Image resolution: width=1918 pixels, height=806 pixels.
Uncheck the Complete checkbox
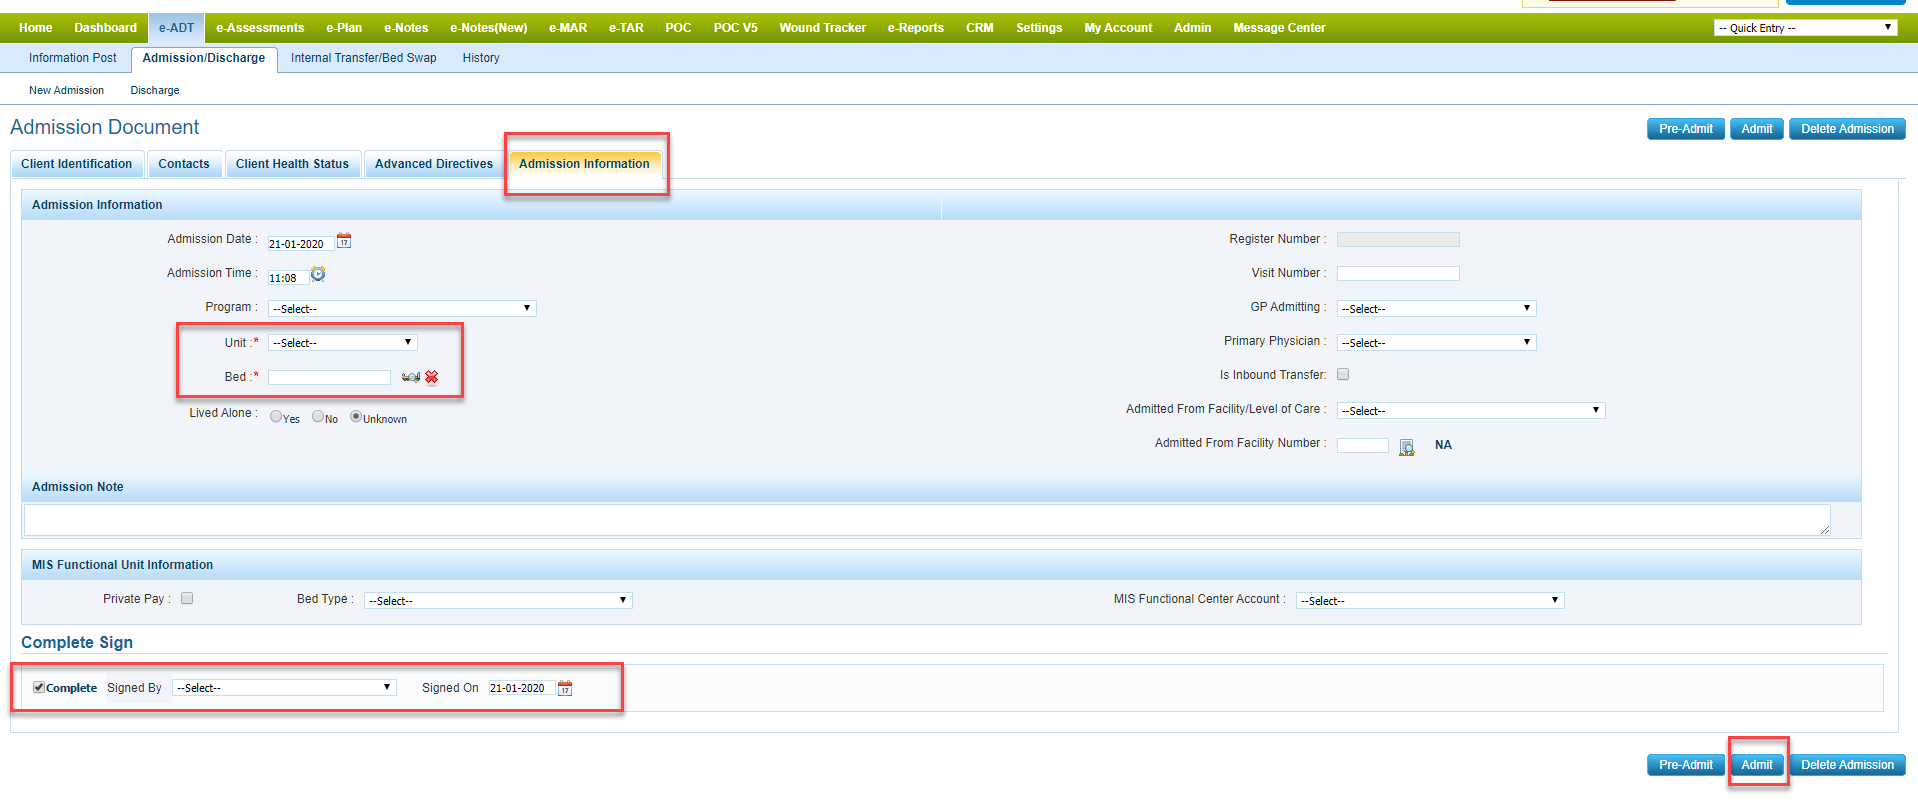point(39,687)
